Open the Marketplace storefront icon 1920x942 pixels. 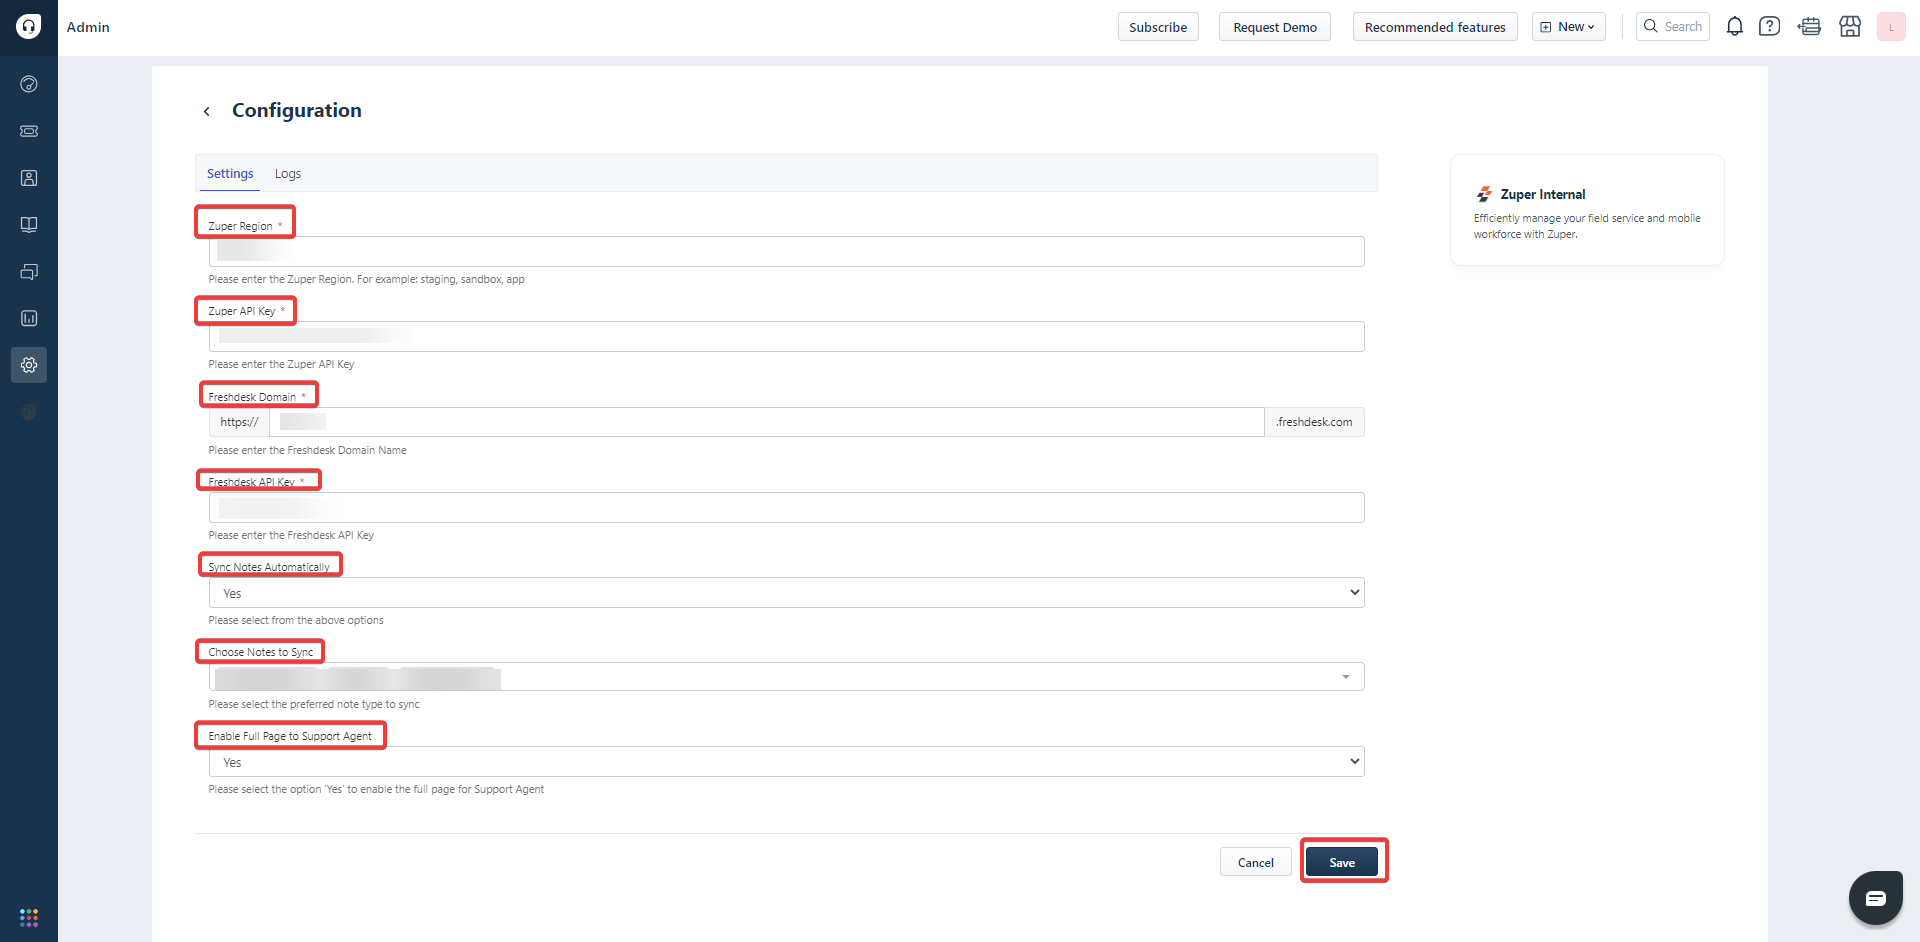point(1850,27)
